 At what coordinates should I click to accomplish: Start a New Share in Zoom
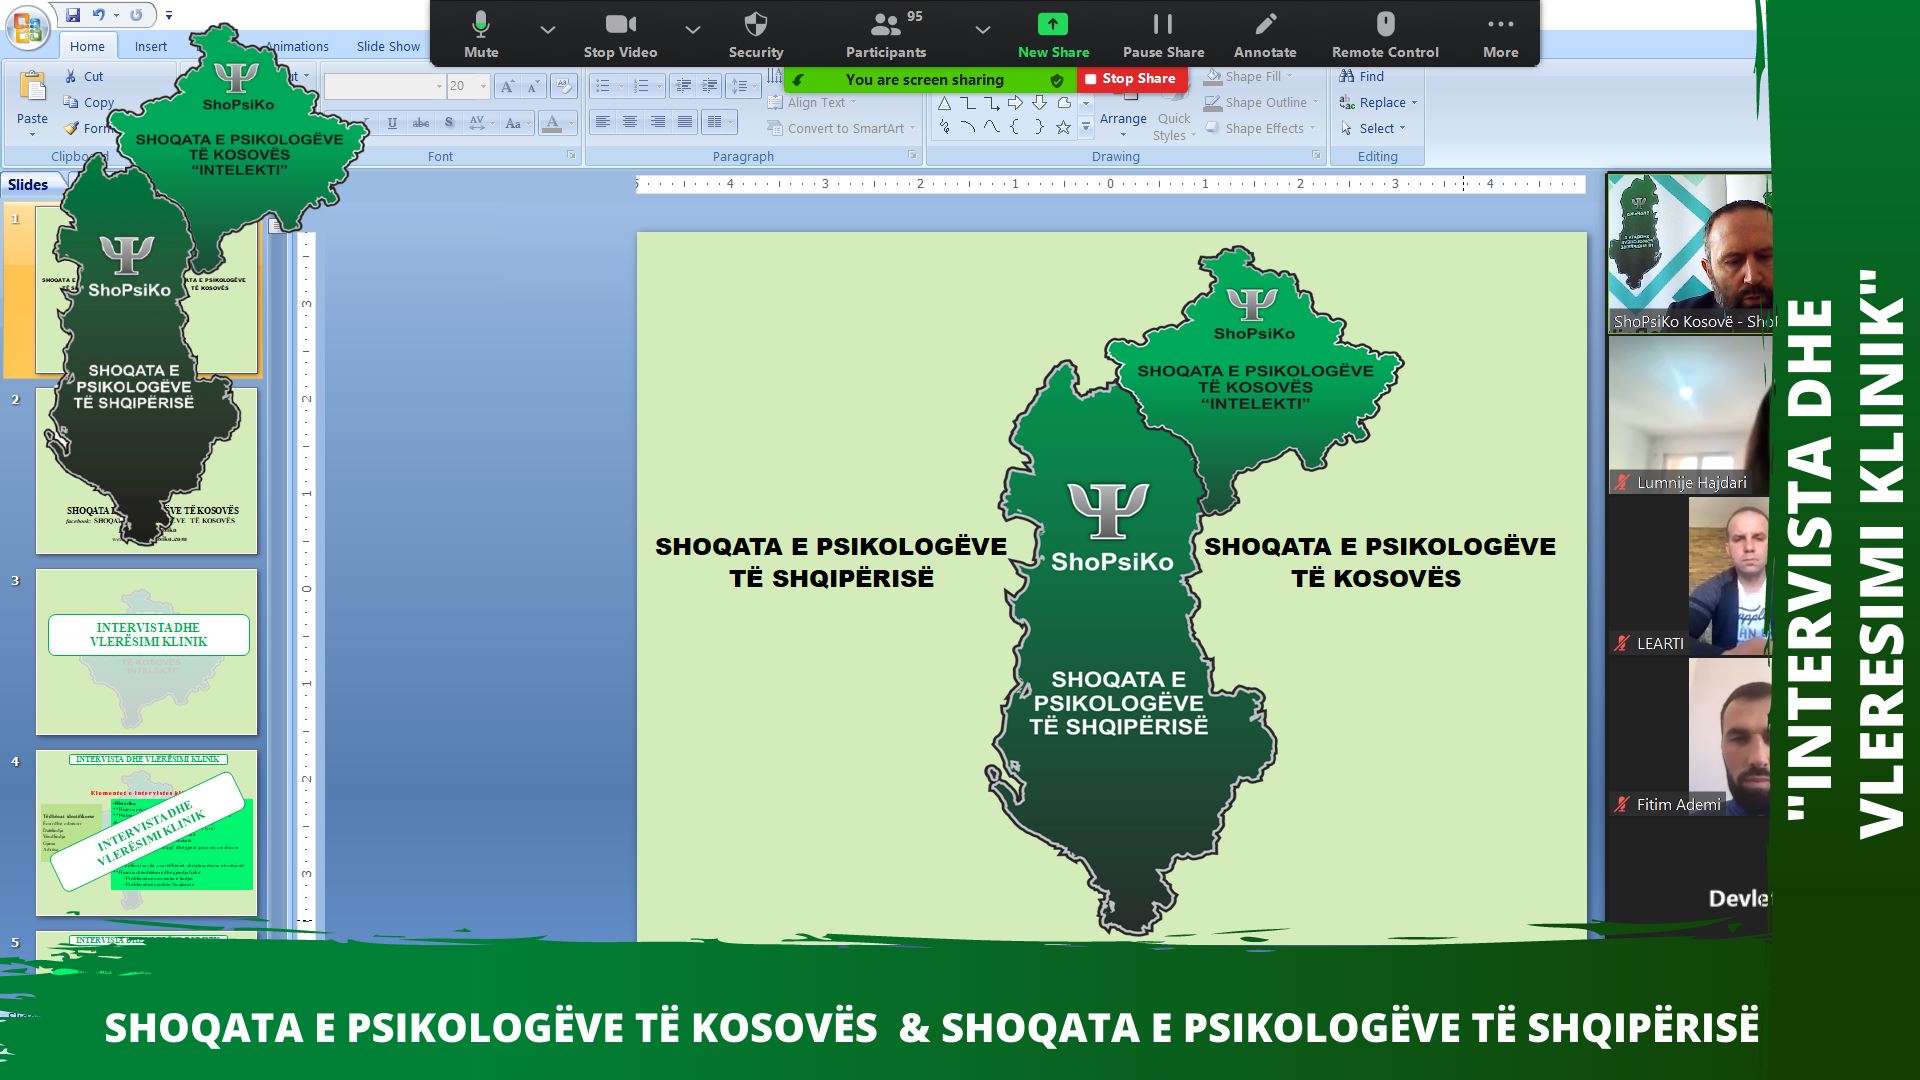[x=1053, y=35]
